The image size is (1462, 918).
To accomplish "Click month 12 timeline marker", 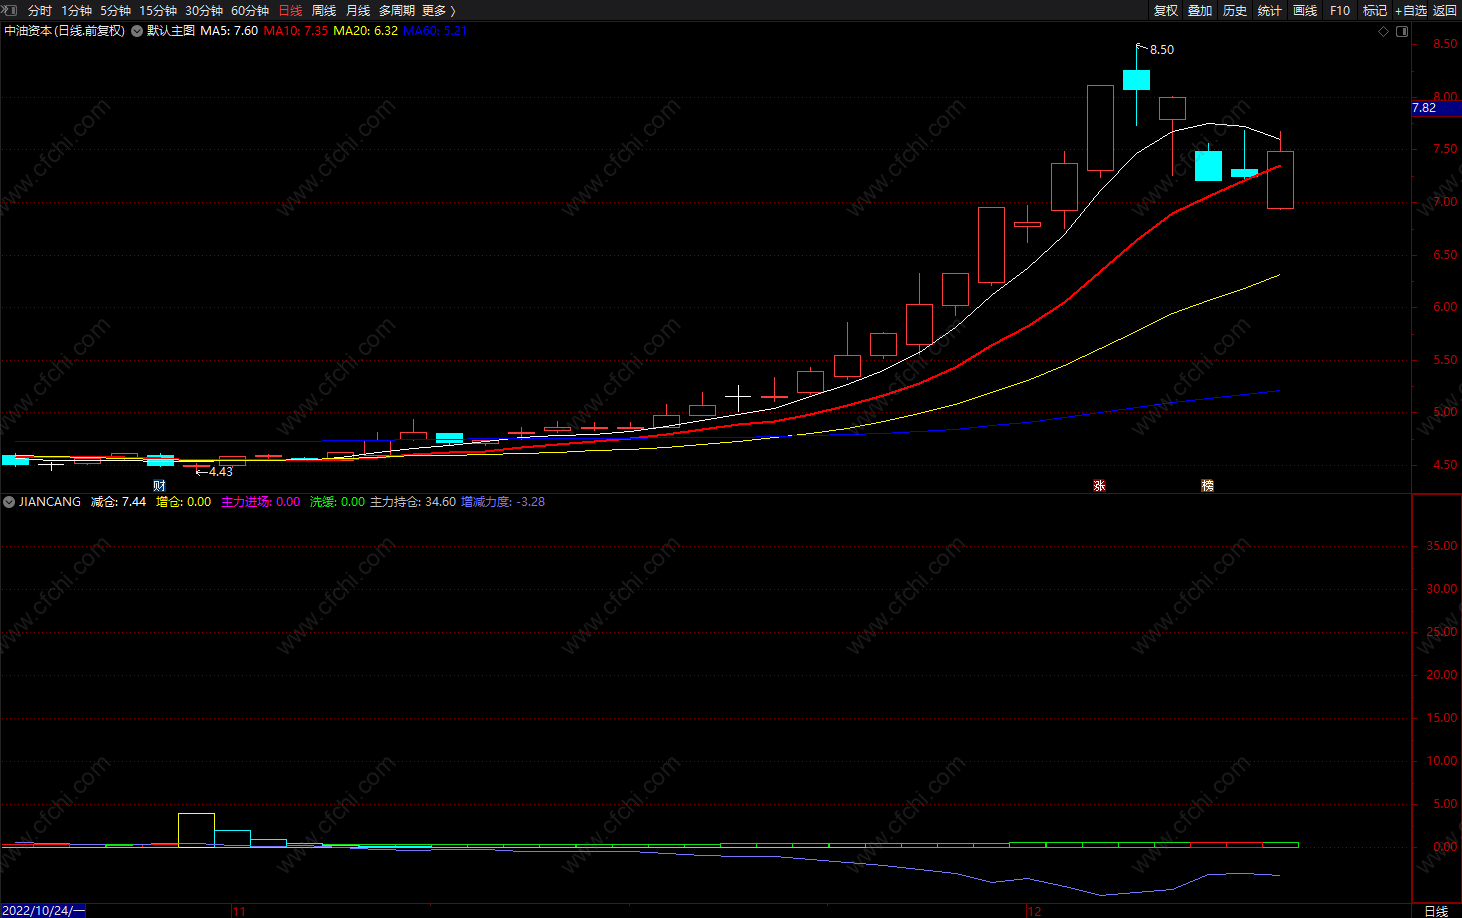I will point(1034,911).
